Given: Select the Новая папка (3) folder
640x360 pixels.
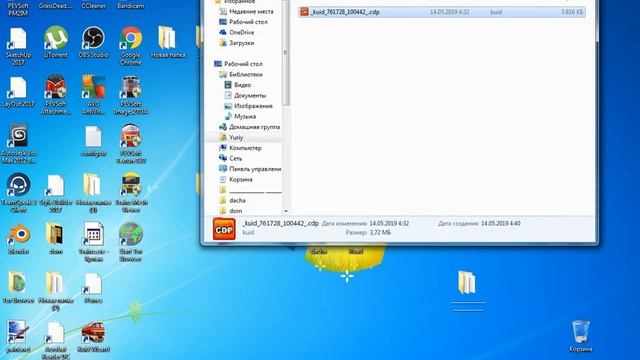Looking at the screenshot, I should tap(93, 193).
